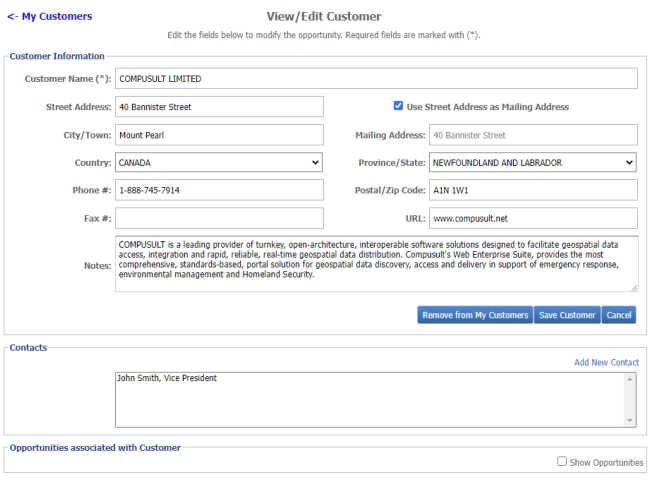The image size is (658, 484).
Task: Click the disabled Mailing Address field
Action: point(533,135)
